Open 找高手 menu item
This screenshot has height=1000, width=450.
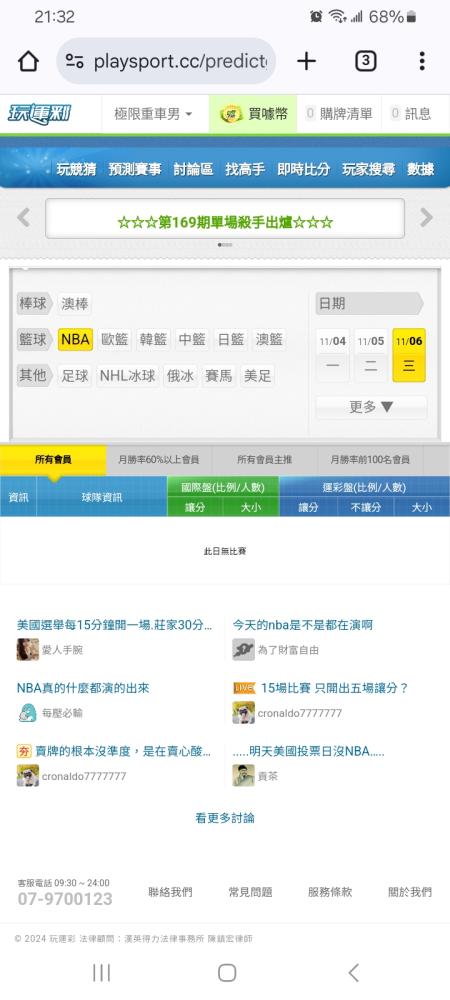click(245, 169)
